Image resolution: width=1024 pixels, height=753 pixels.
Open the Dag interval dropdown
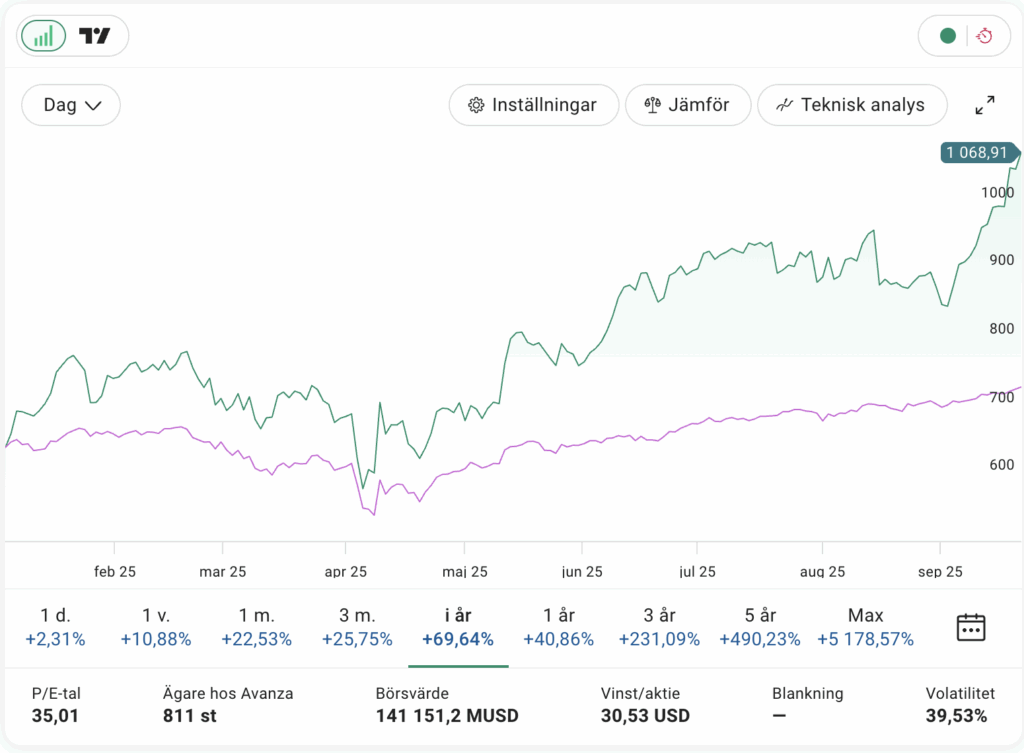click(x=71, y=105)
